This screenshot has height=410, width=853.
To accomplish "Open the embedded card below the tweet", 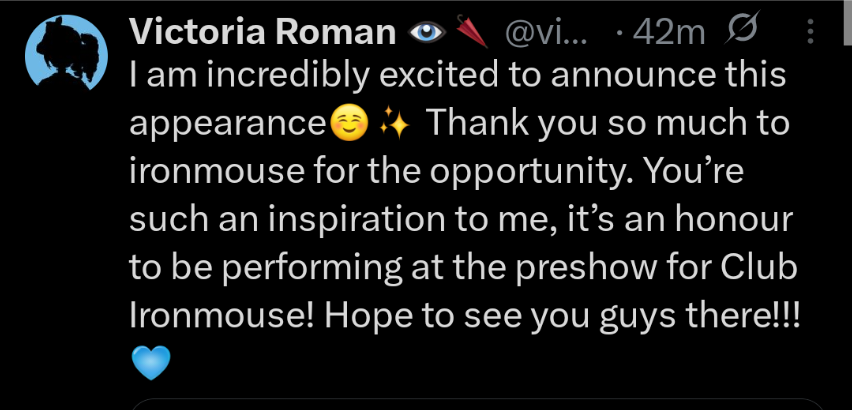I will tap(480, 404).
